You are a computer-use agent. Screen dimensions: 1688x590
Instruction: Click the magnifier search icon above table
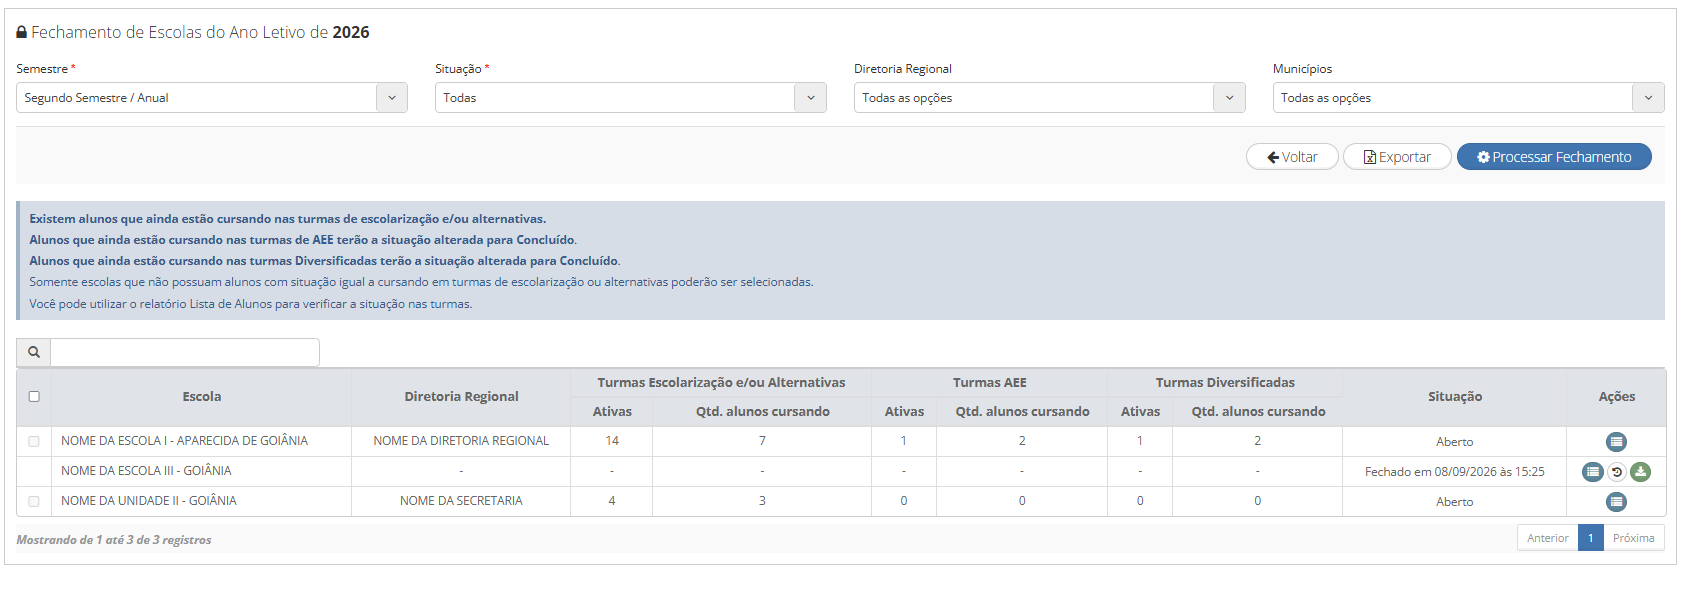[x=34, y=352]
